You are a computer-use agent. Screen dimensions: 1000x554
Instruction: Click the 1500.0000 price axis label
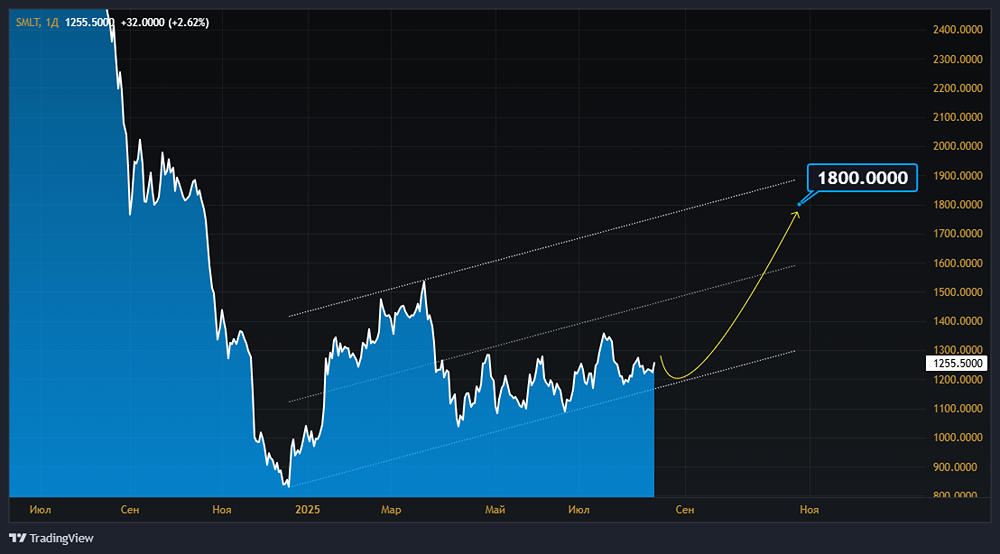tap(957, 292)
